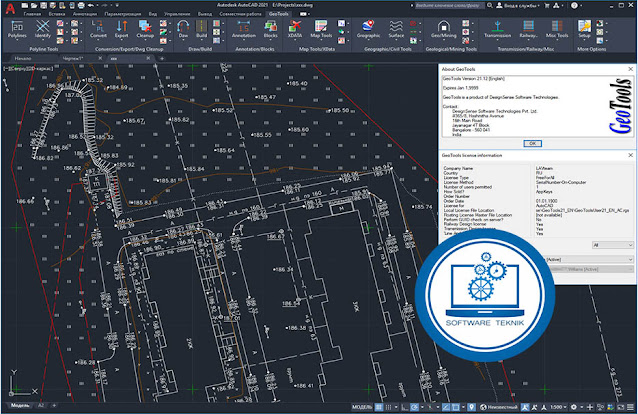Image resolution: width=638 pixels, height=414 pixels.
Task: Open the Geo/Mining tools
Action: tap(444, 30)
